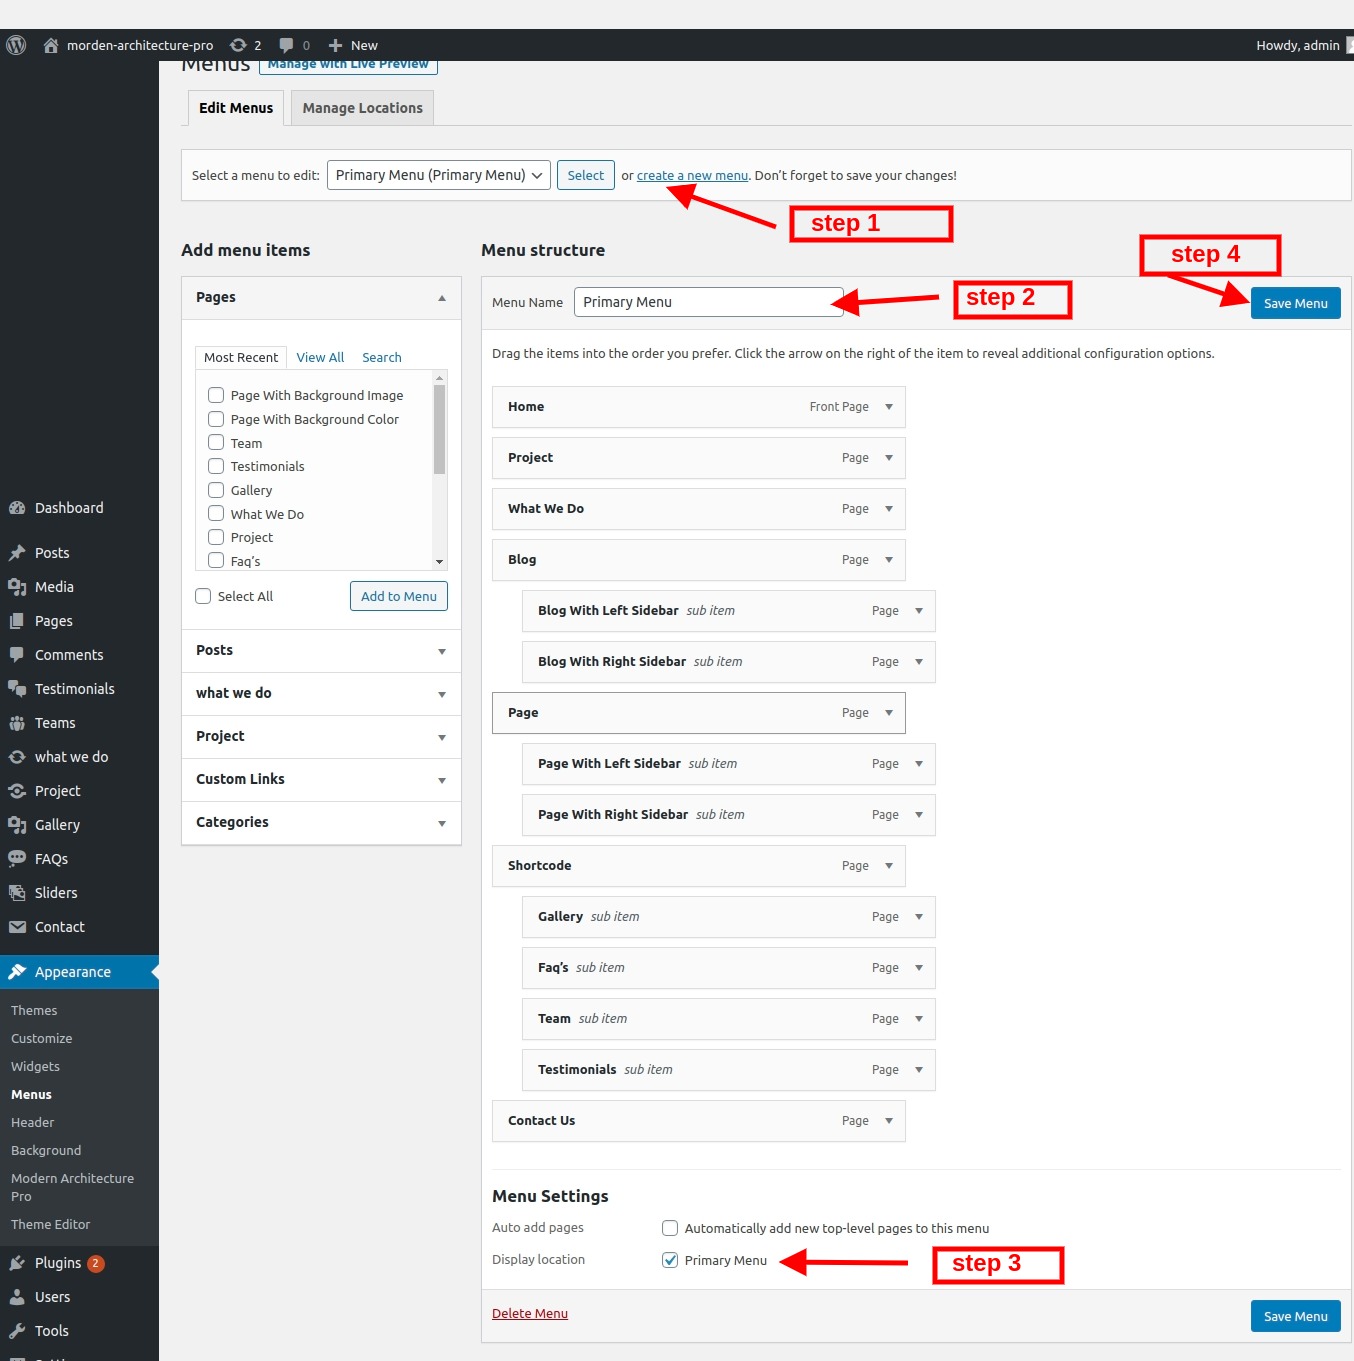This screenshot has width=1354, height=1361.
Task: Click the Delete Menu link
Action: pos(529,1314)
